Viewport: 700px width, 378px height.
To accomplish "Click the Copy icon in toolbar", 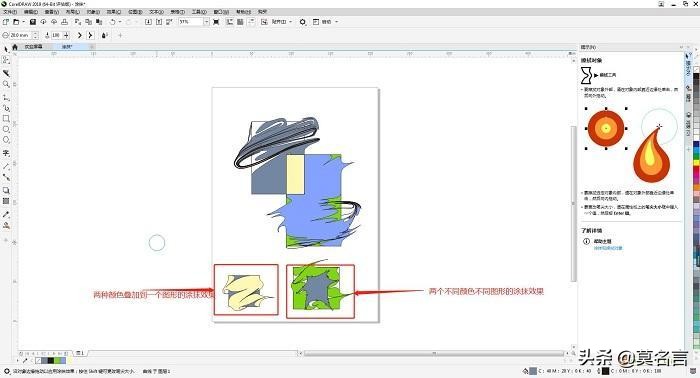I will (88, 21).
